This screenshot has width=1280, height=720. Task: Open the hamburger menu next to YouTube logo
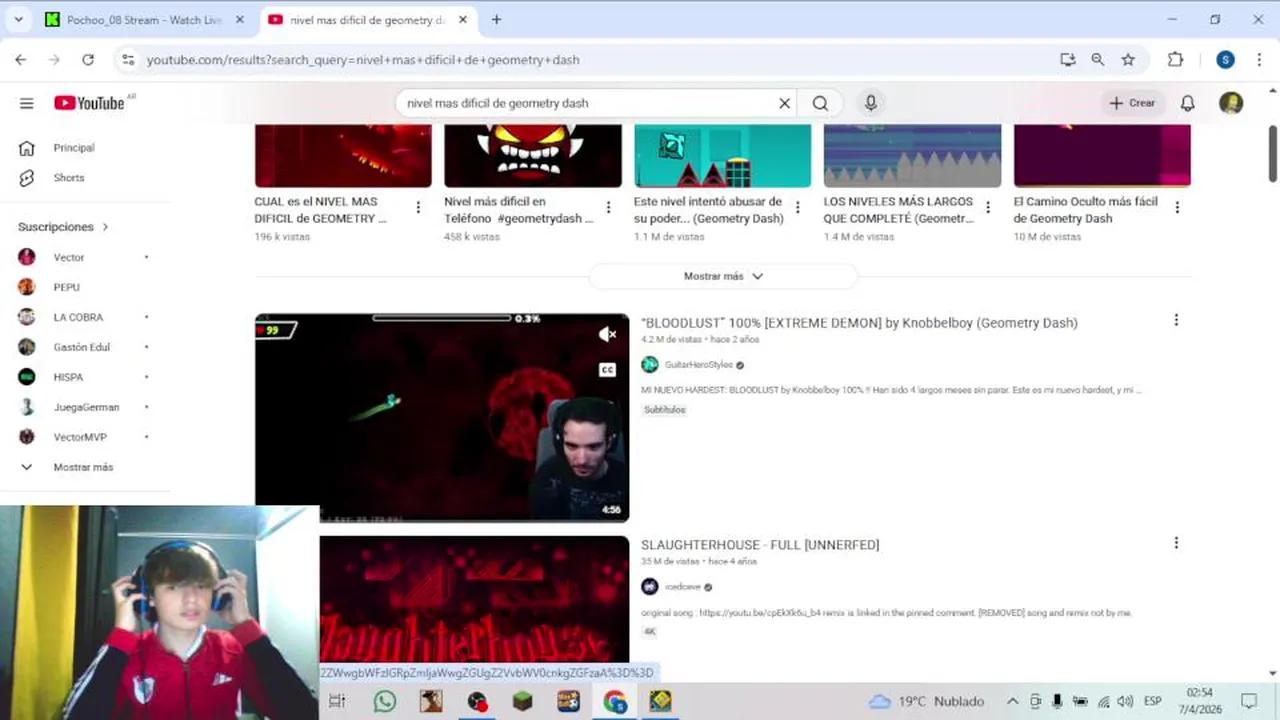[27, 102]
